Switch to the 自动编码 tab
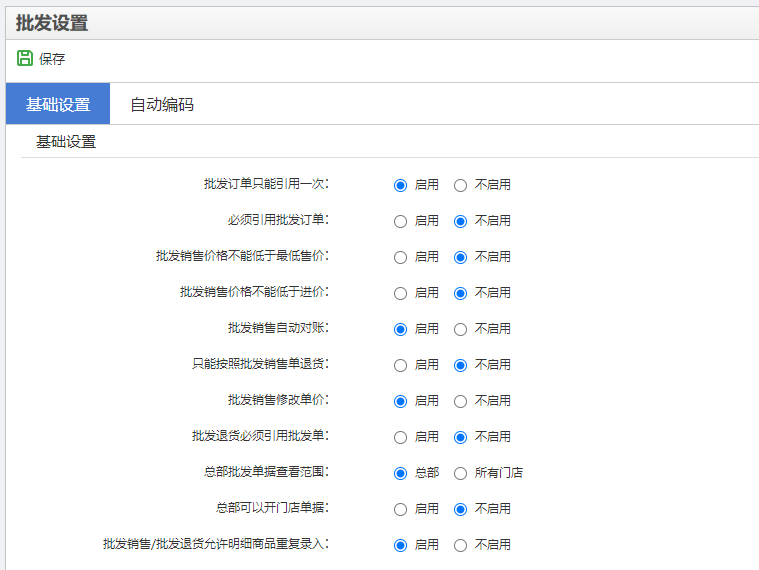759x570 pixels. pyautogui.click(x=162, y=104)
